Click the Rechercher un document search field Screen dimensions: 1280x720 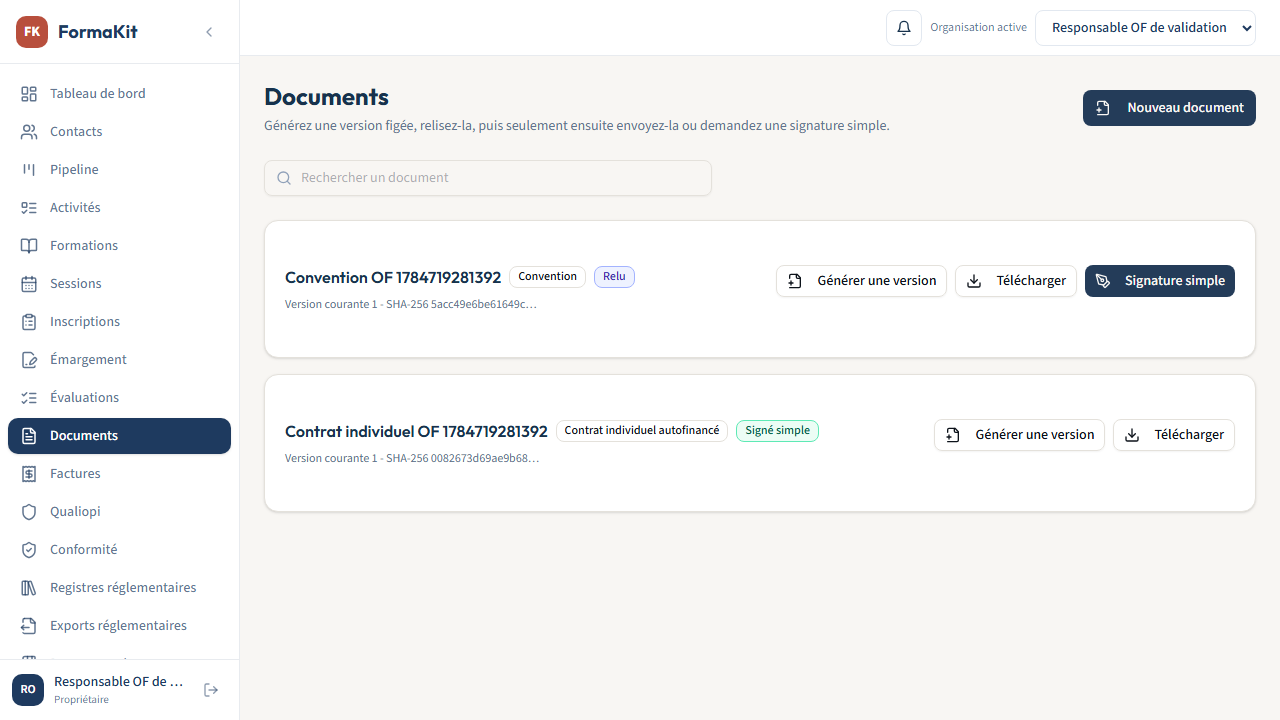click(x=488, y=178)
